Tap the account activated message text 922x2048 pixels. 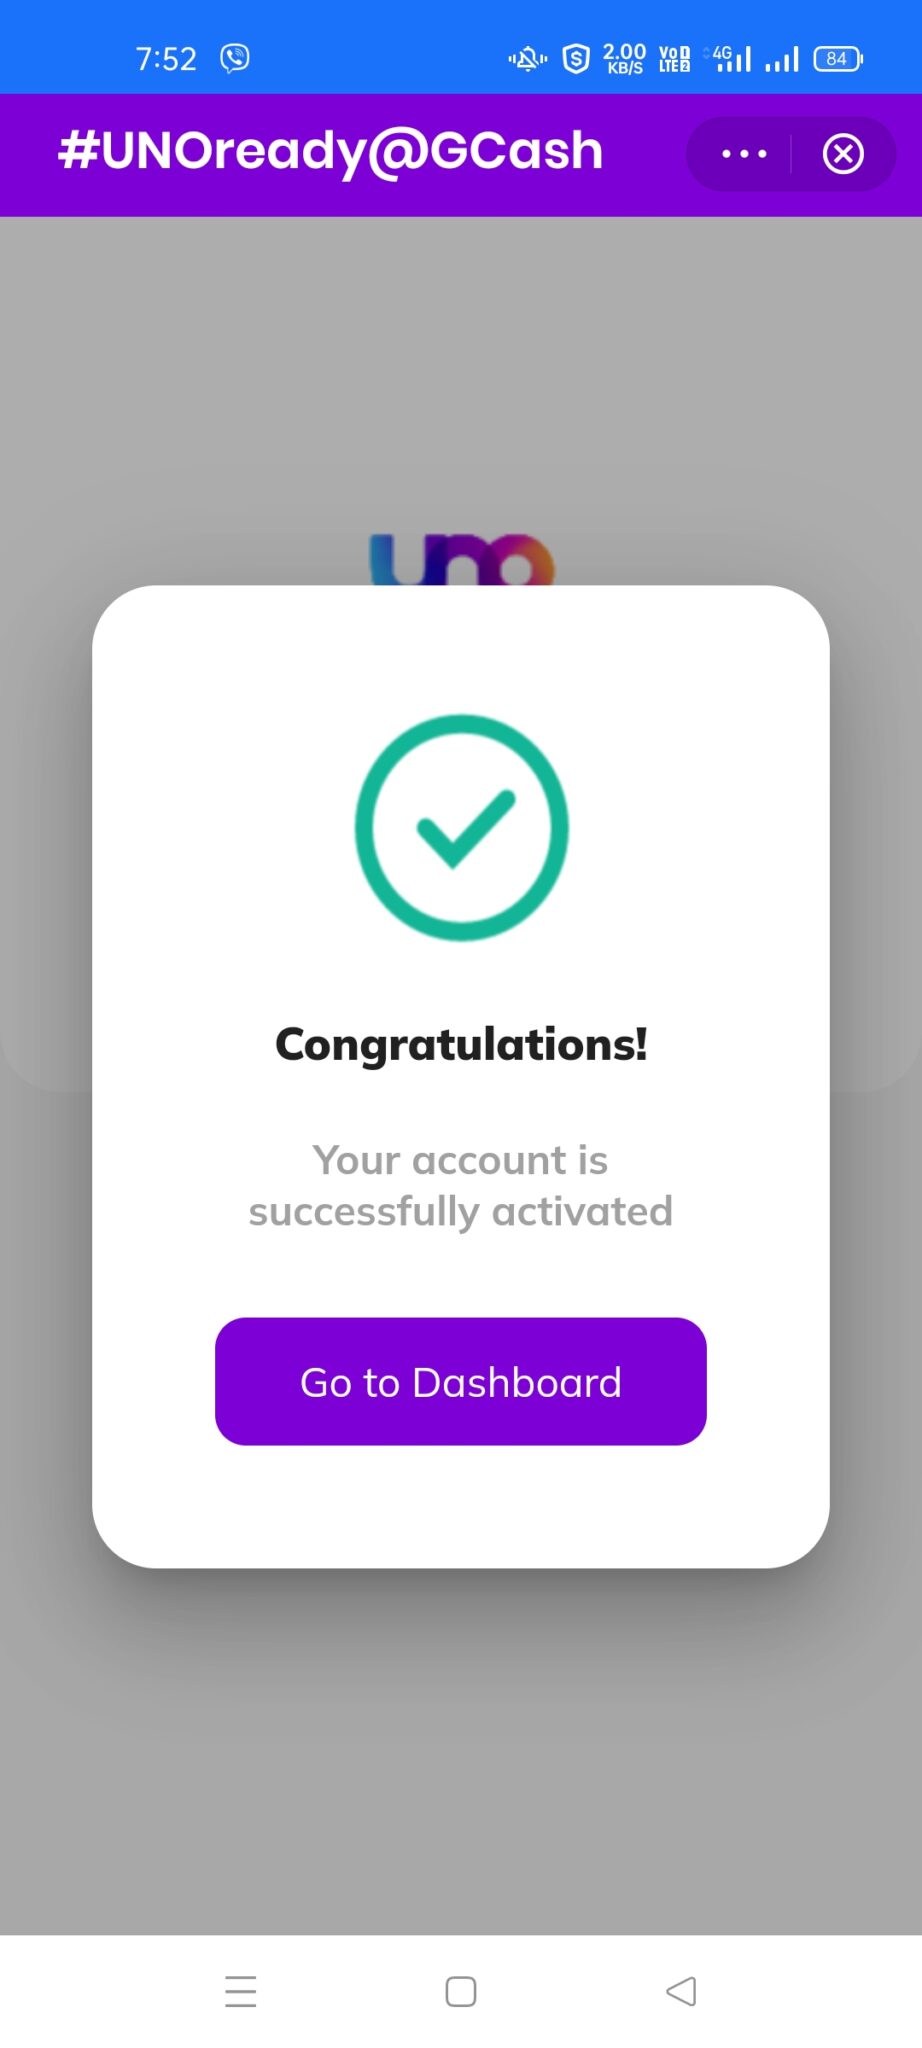point(460,1185)
